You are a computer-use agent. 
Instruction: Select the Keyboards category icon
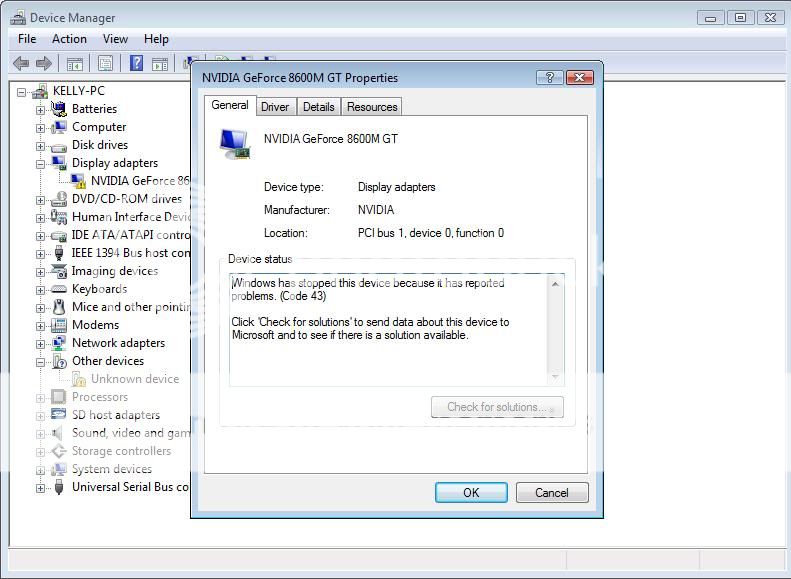point(58,289)
